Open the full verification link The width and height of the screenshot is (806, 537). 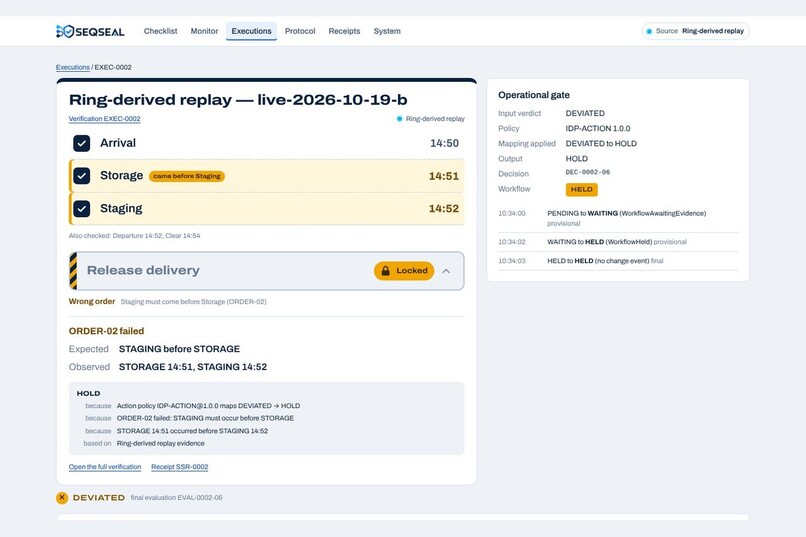point(105,467)
